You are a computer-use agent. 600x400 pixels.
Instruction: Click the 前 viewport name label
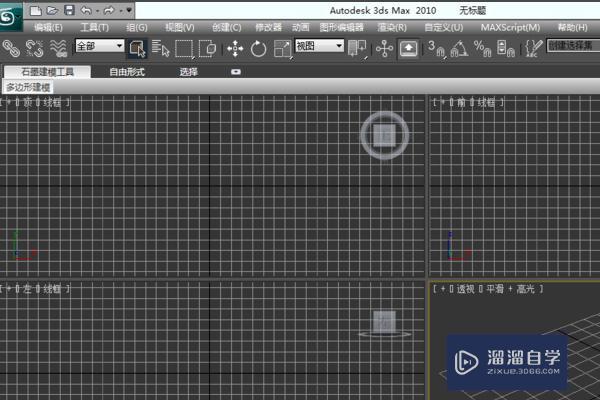click(x=461, y=103)
